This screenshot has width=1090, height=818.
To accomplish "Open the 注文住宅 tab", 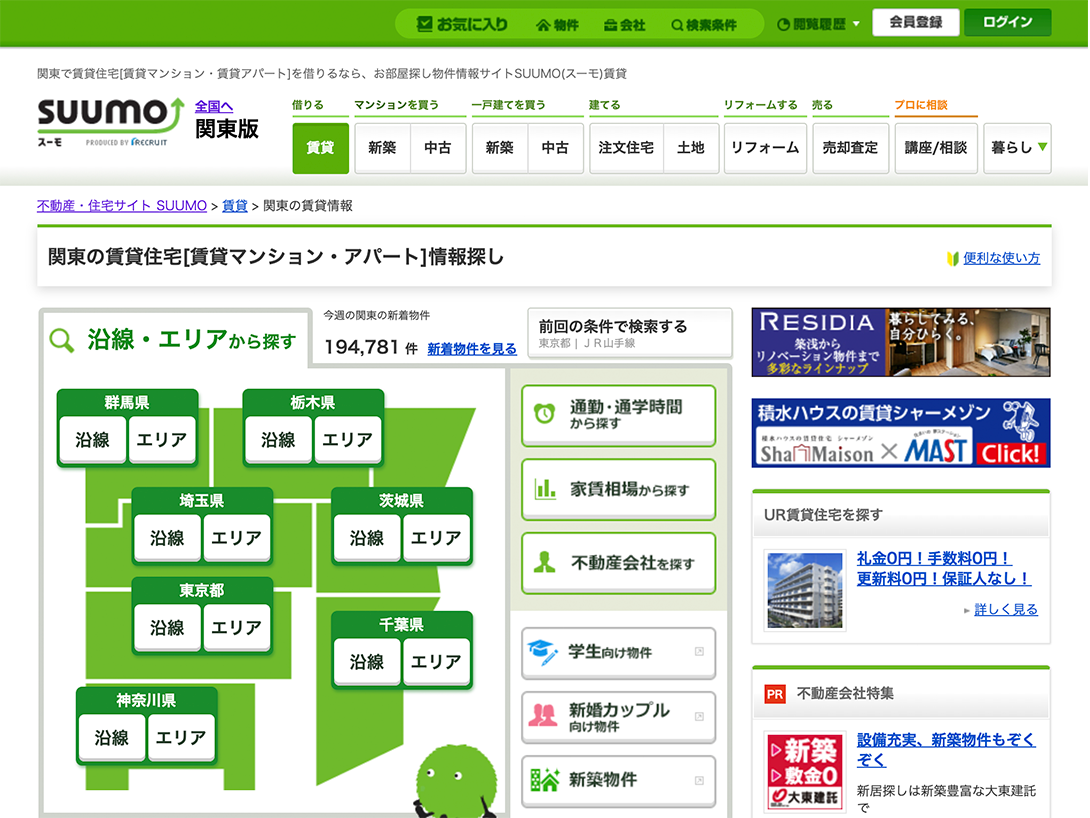I will pyautogui.click(x=626, y=148).
